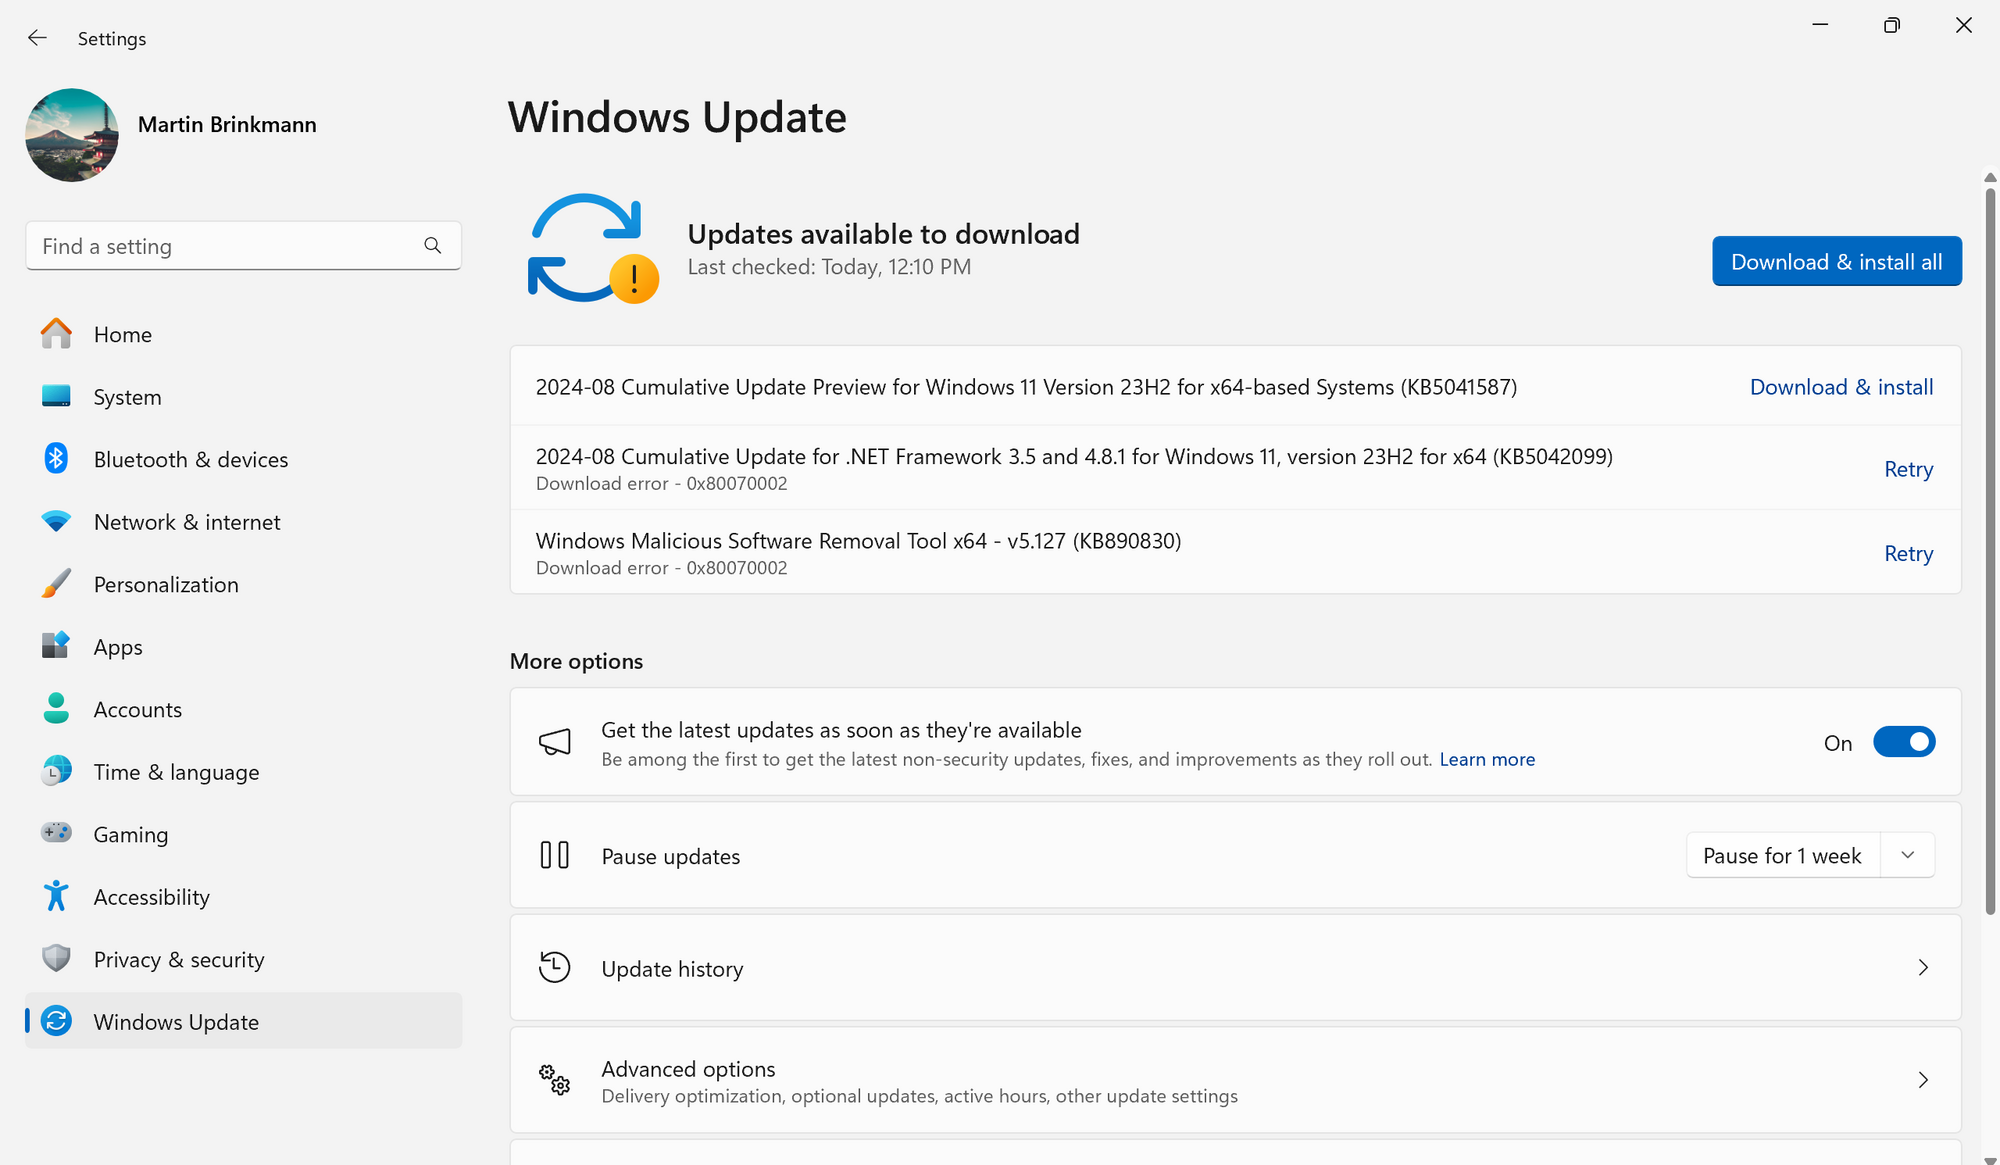The height and width of the screenshot is (1165, 2000).
Task: Click the More options heading
Action: coord(576,661)
